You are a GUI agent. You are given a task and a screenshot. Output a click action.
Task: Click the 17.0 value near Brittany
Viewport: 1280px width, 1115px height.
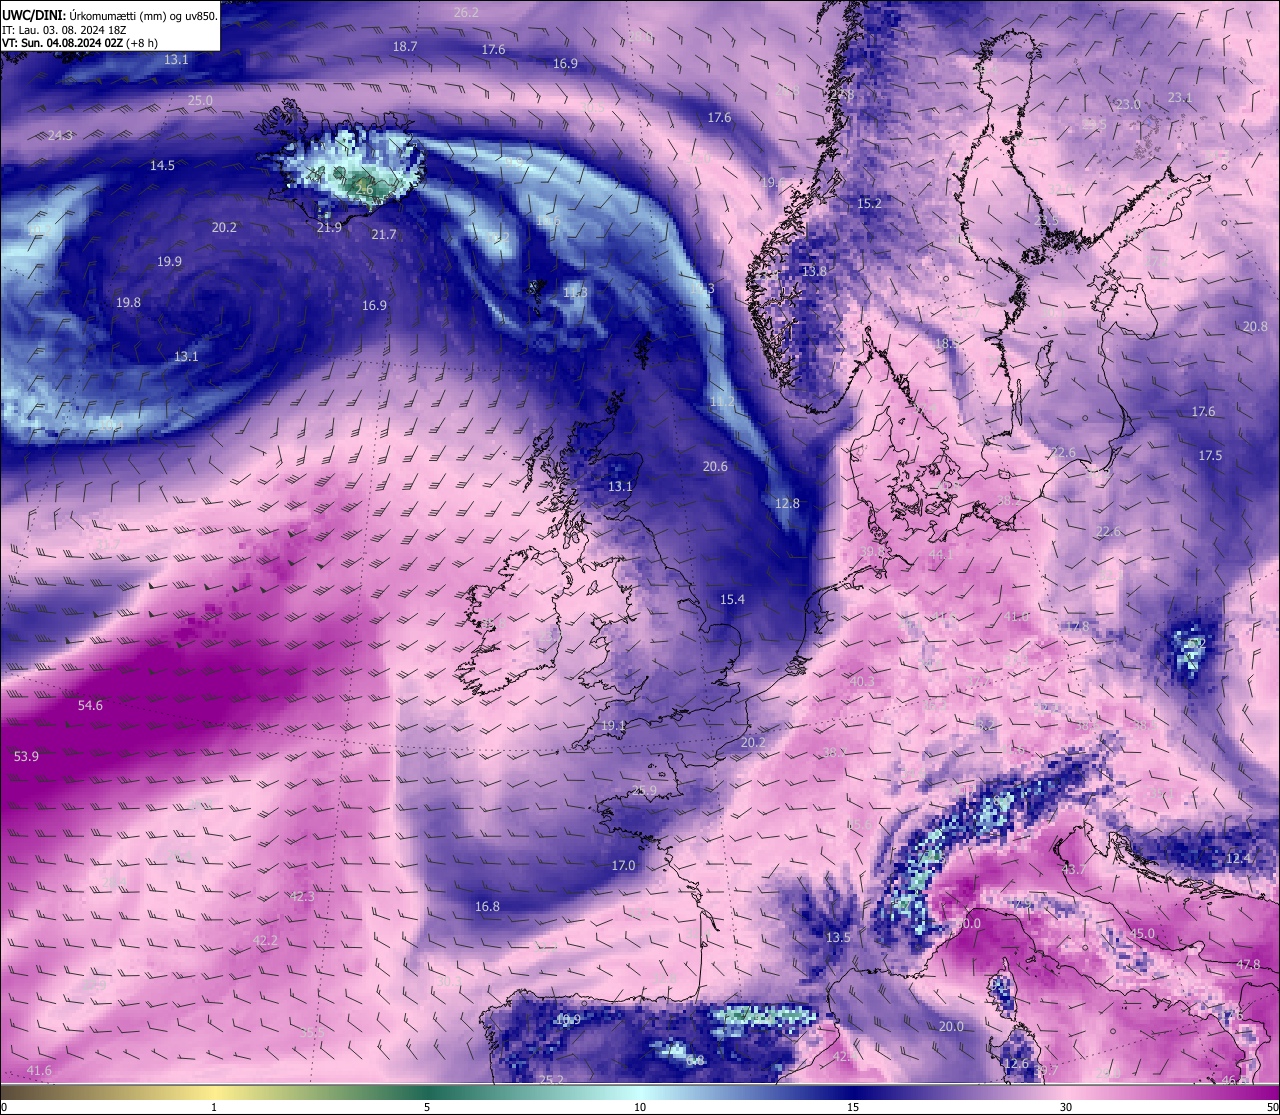pyautogui.click(x=623, y=865)
